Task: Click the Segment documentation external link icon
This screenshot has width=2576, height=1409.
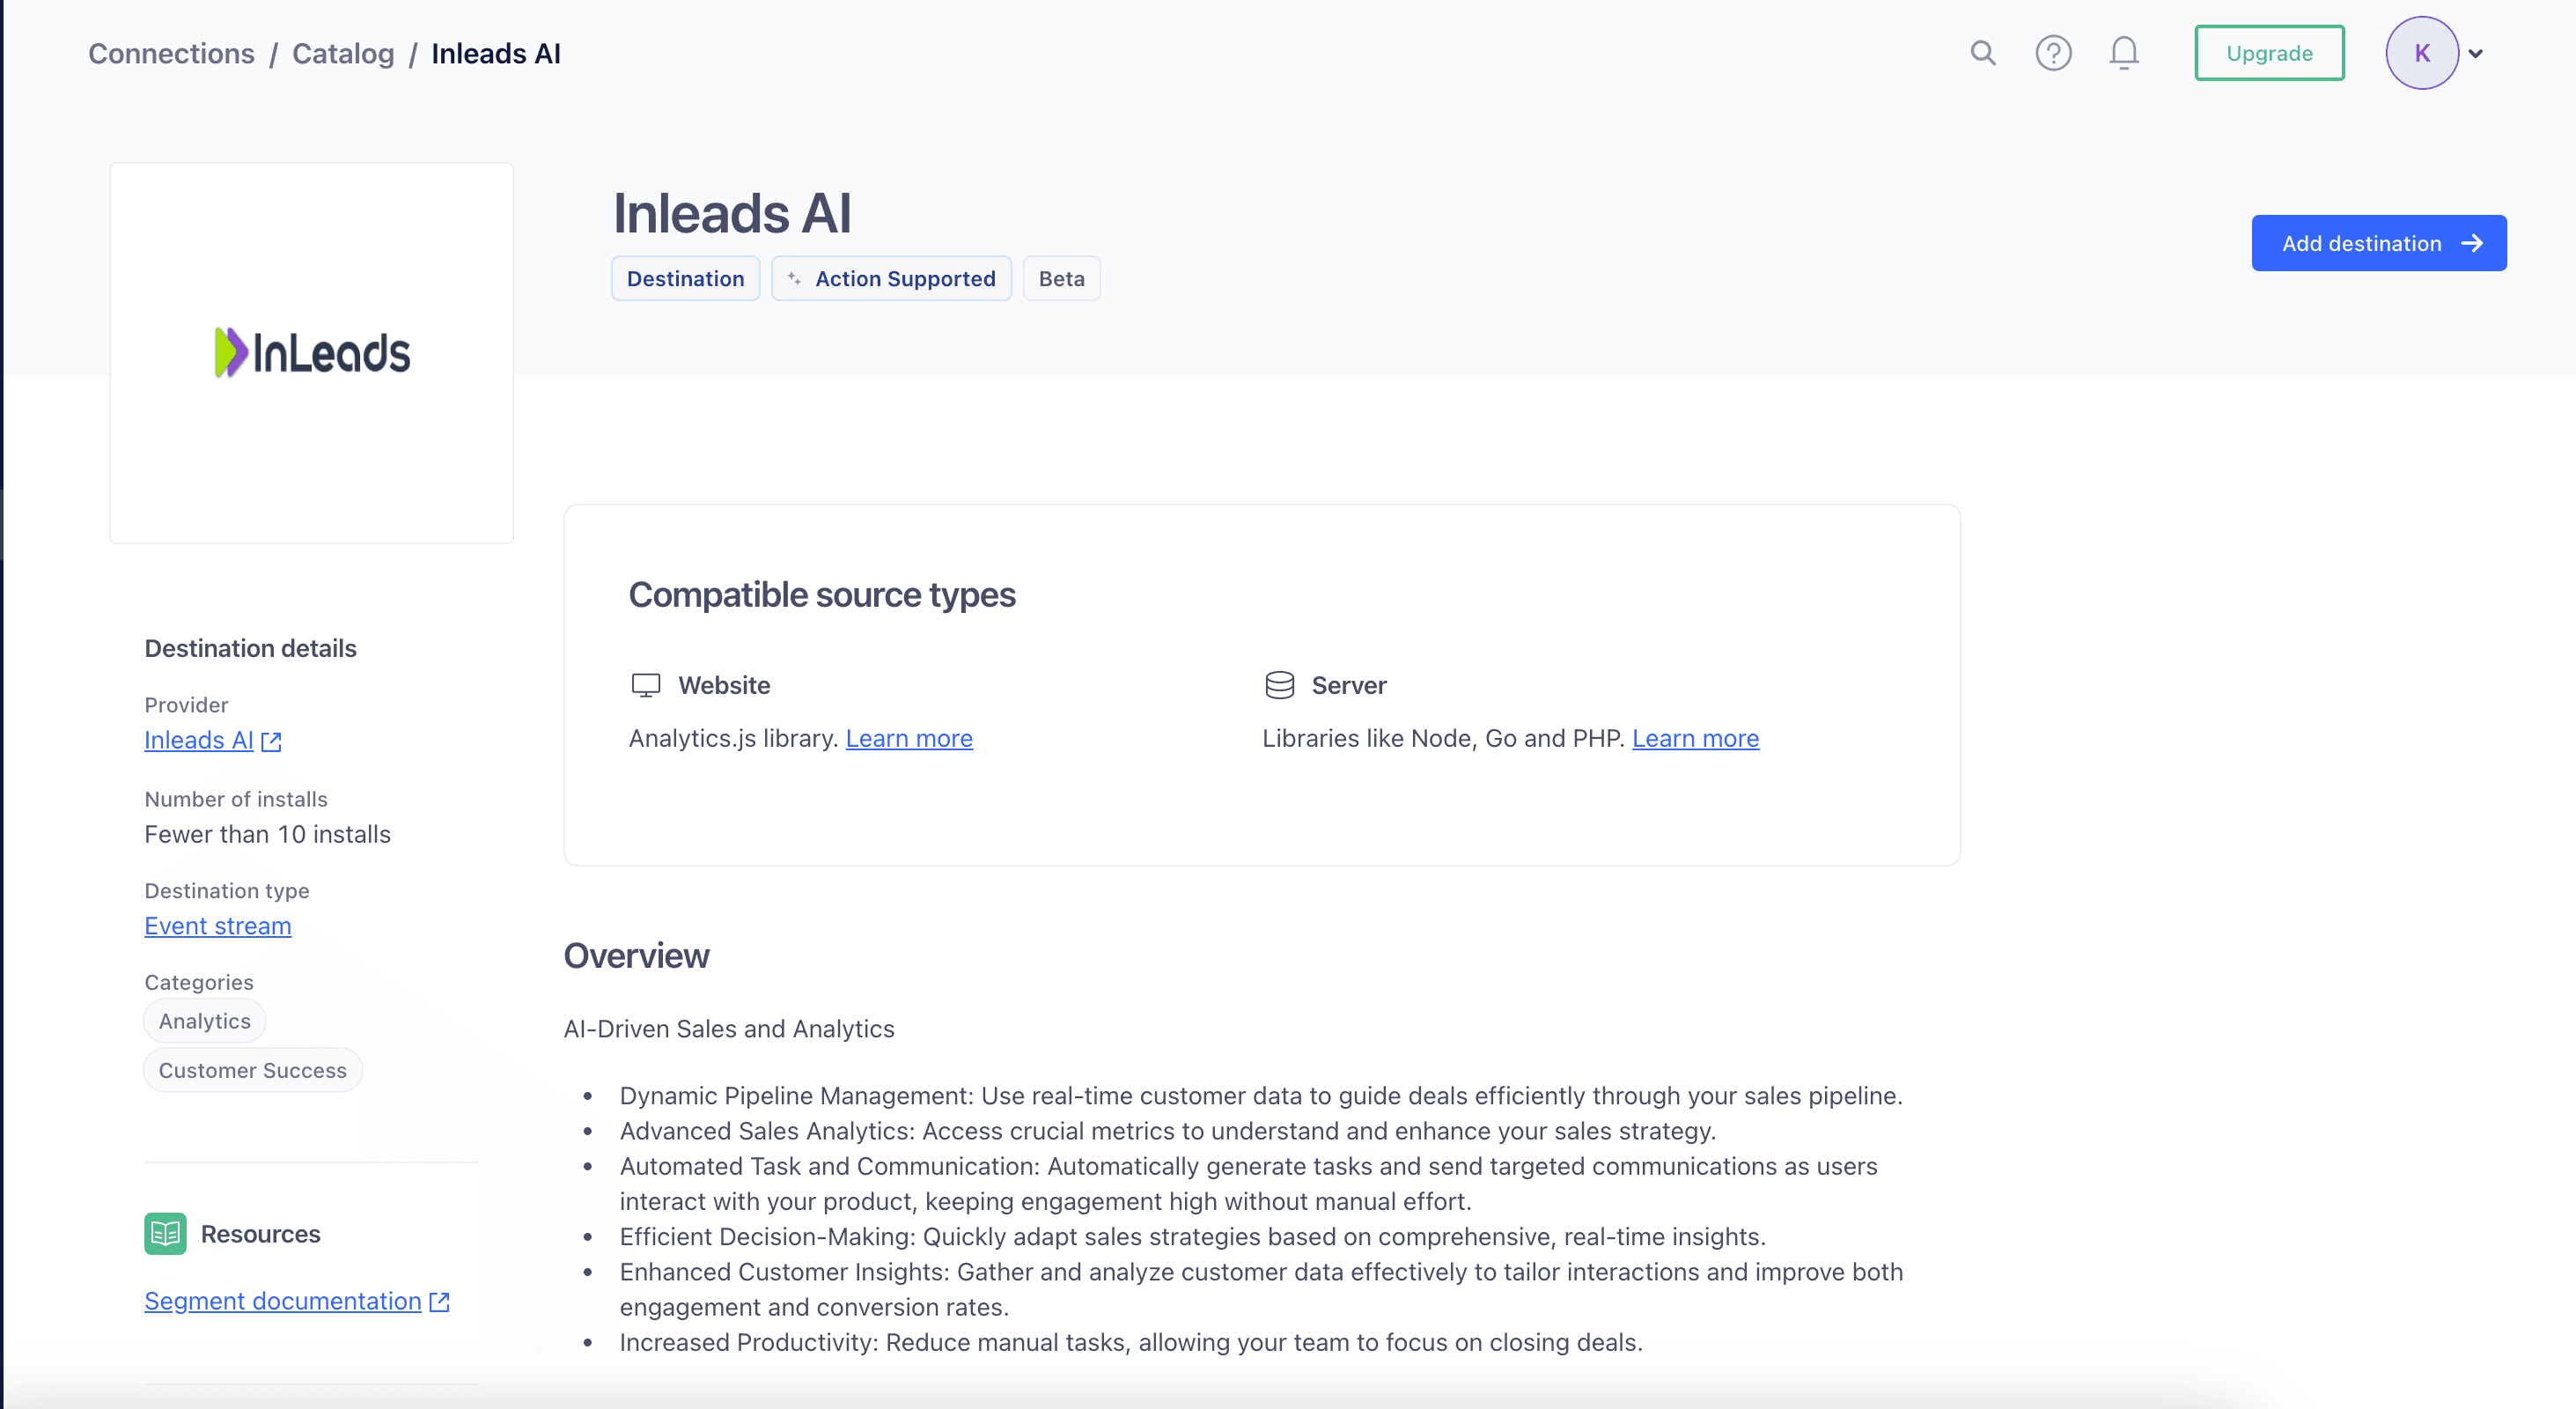Action: 439,1300
